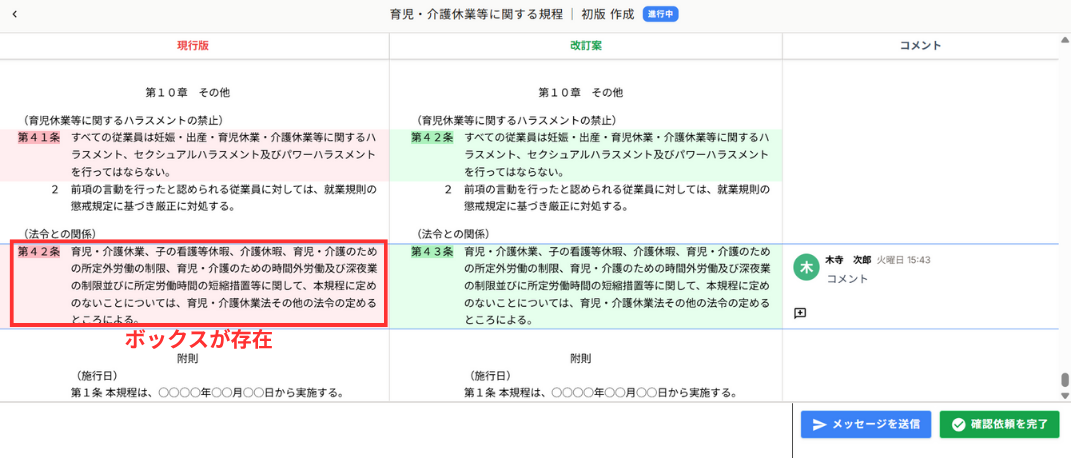Click the checkmark icon on the complete button
1072x458 pixels.
pyautogui.click(x=958, y=425)
